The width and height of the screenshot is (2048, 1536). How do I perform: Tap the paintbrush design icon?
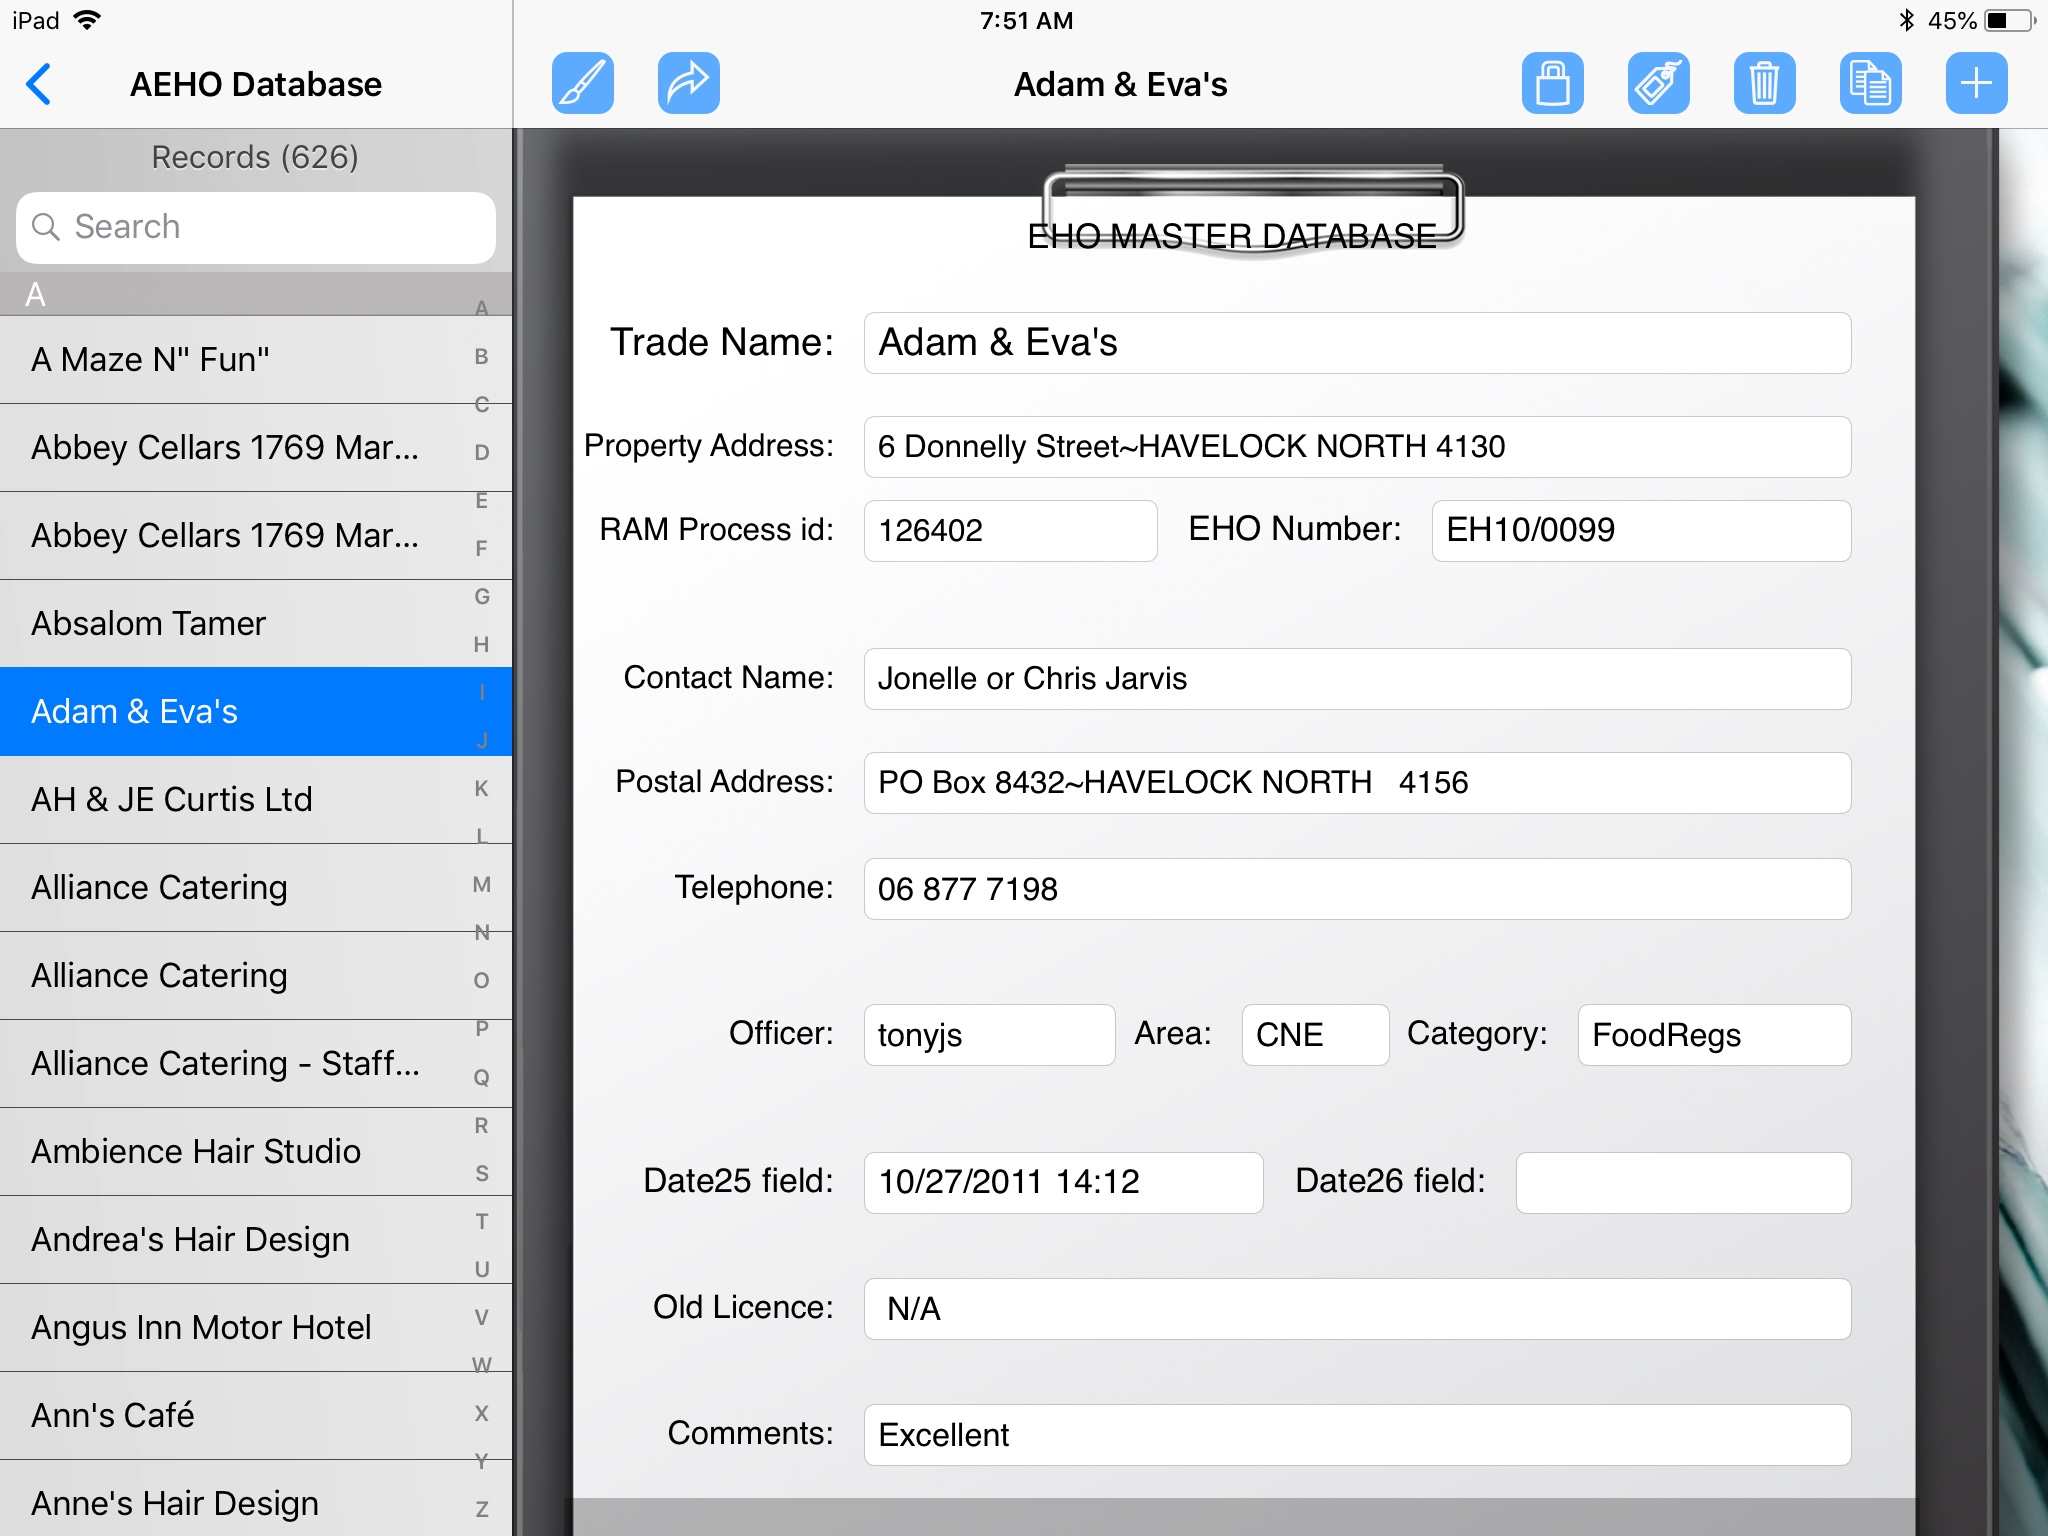[582, 83]
